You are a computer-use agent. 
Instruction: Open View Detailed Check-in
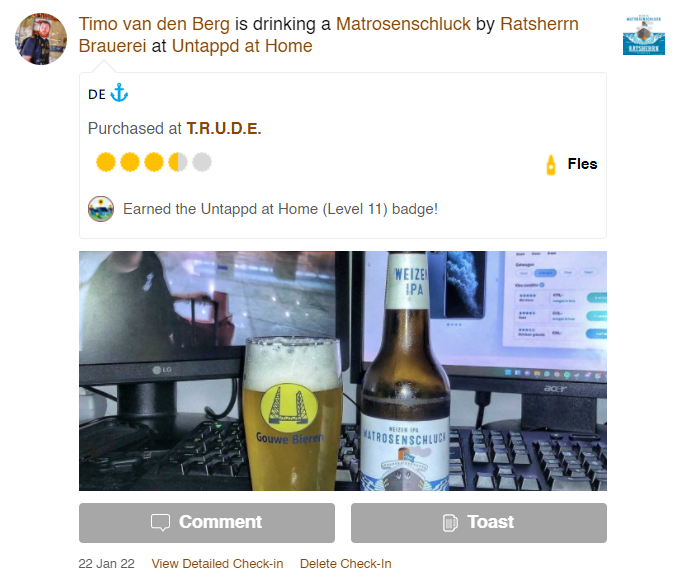coord(217,564)
